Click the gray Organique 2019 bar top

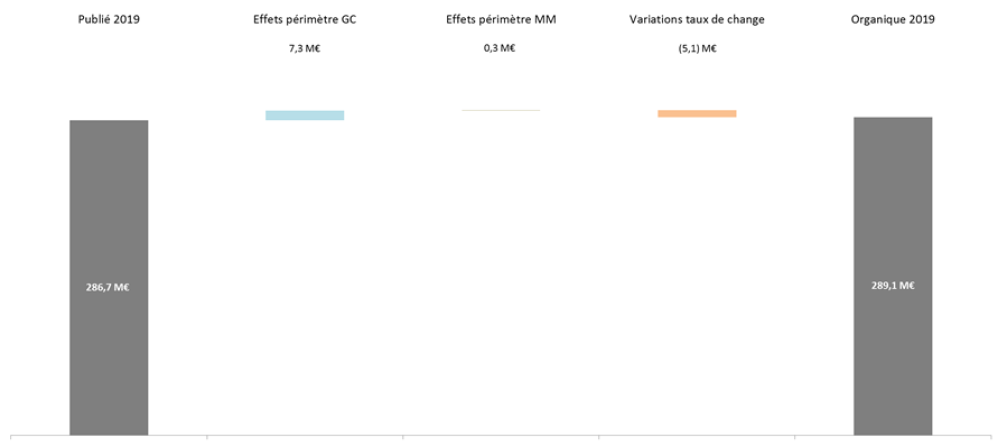(x=893, y=119)
